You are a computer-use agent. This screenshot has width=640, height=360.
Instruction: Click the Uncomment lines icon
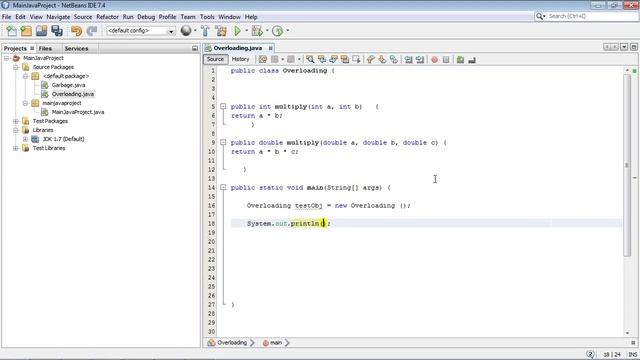coord(472,60)
